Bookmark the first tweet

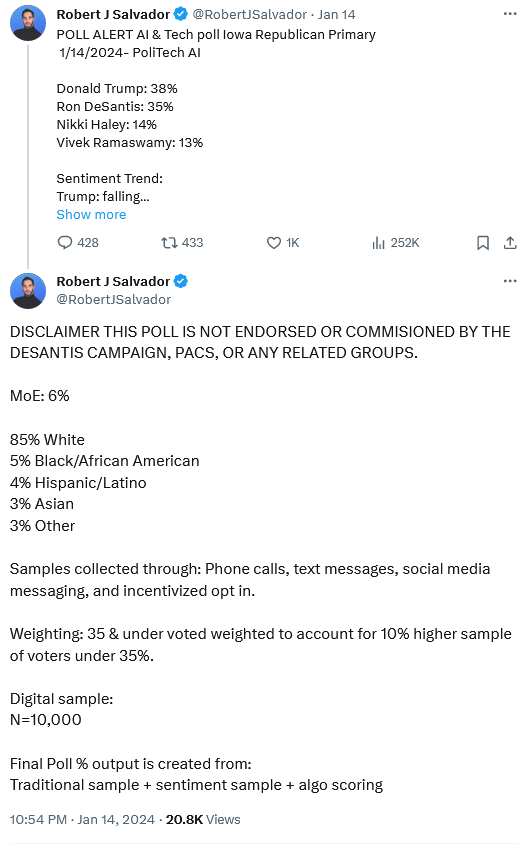(x=483, y=243)
